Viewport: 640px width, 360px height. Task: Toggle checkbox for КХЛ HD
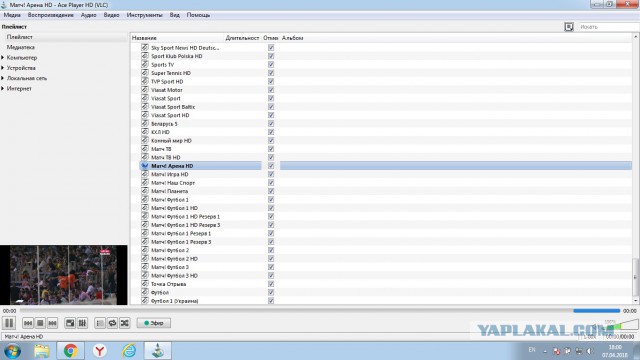[271, 132]
